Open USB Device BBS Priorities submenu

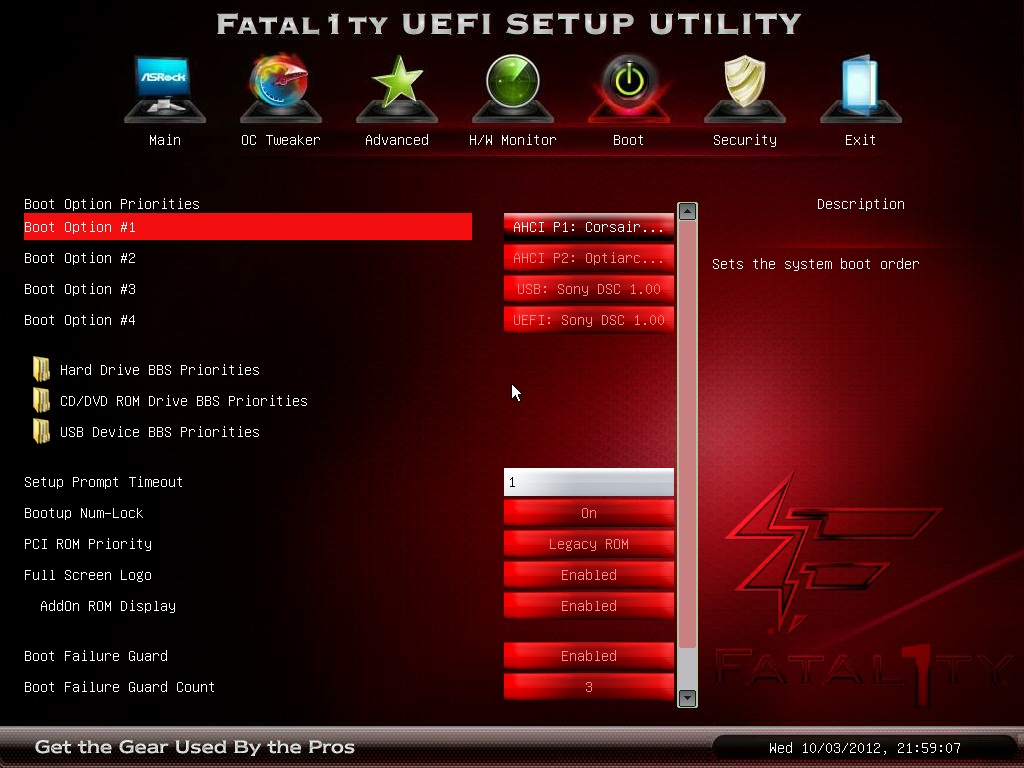coord(159,432)
